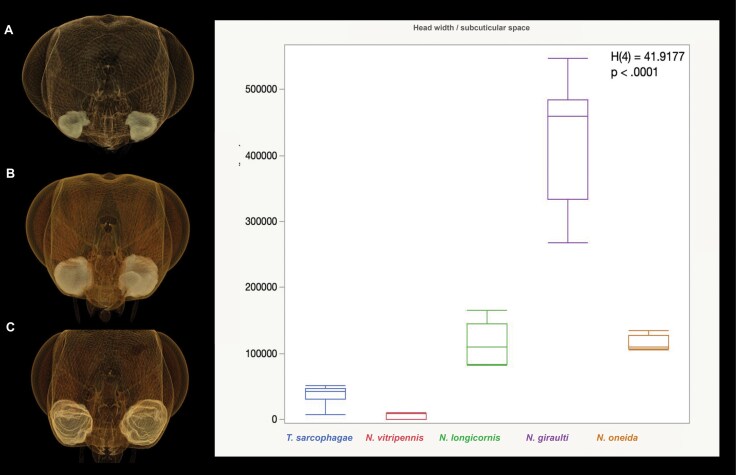Image resolution: width=736 pixels, height=475 pixels.
Task: Click the 'H(4) = 41.9177' statistic text
Action: [x=647, y=57]
